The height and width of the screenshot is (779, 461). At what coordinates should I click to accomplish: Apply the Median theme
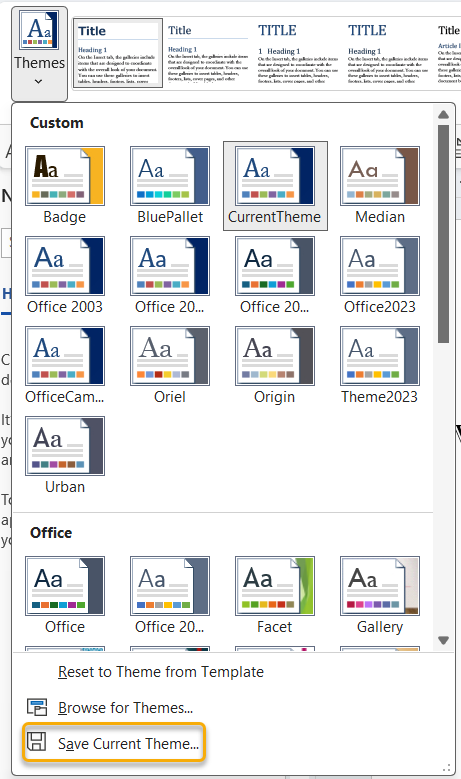point(380,186)
